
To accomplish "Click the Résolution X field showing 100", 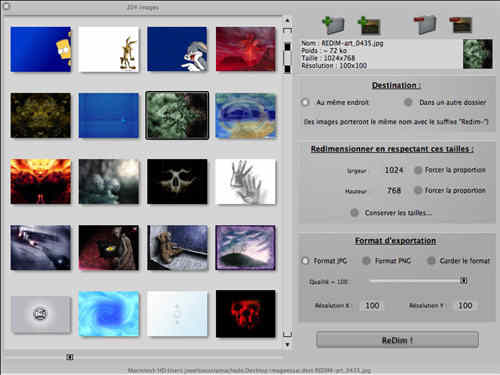I will click(372, 306).
